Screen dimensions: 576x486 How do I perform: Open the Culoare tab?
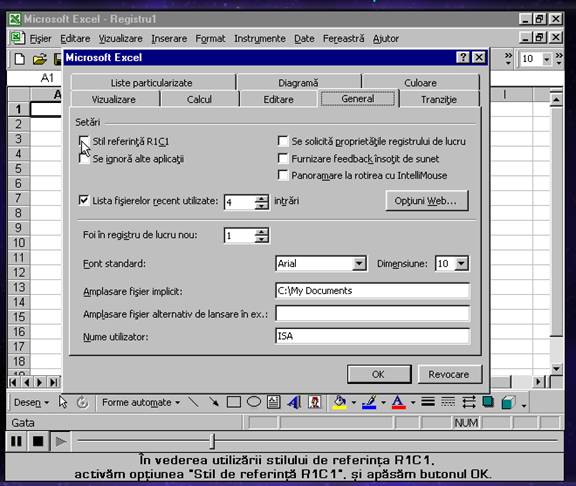point(420,83)
